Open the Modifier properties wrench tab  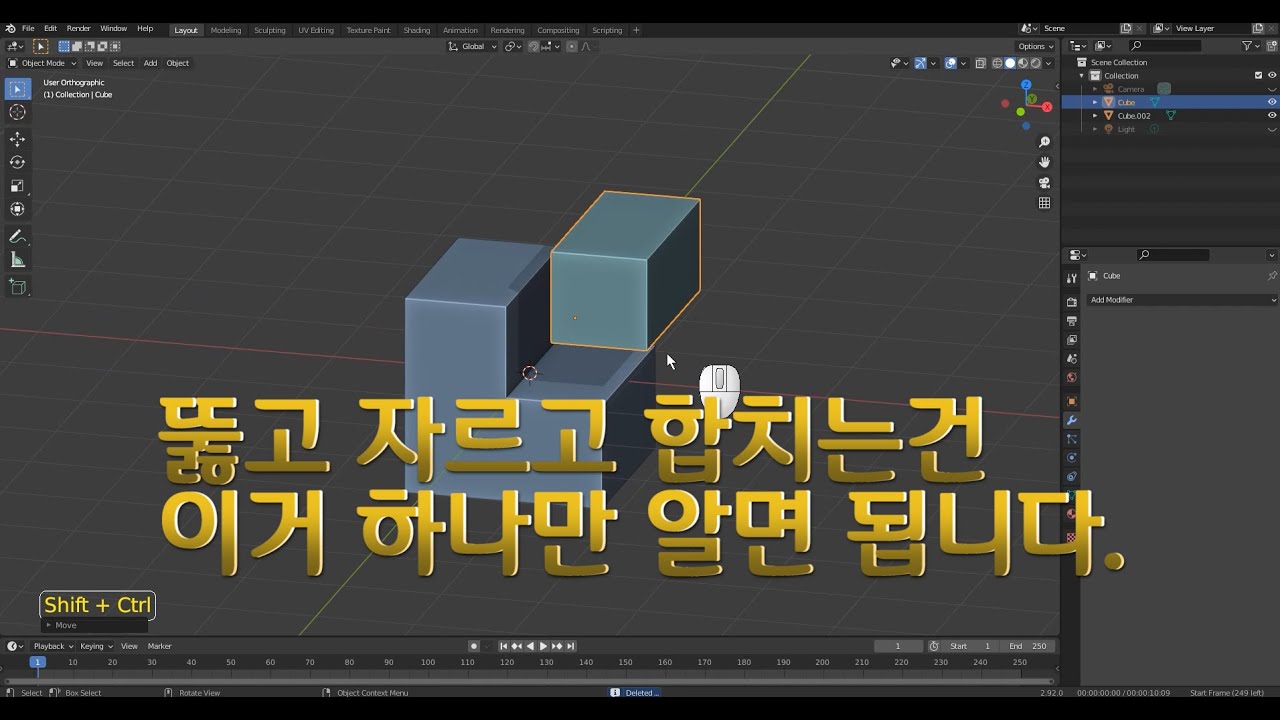1072,420
